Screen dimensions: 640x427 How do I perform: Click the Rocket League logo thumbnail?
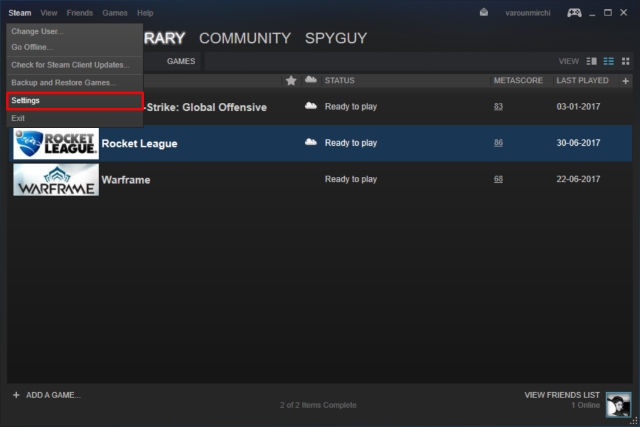(x=56, y=143)
